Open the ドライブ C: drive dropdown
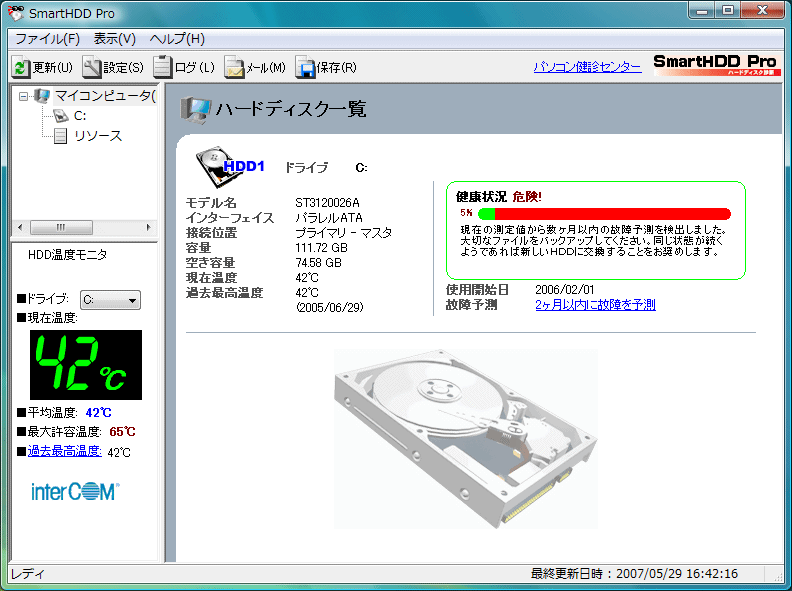The height and width of the screenshot is (591, 792). (110, 300)
